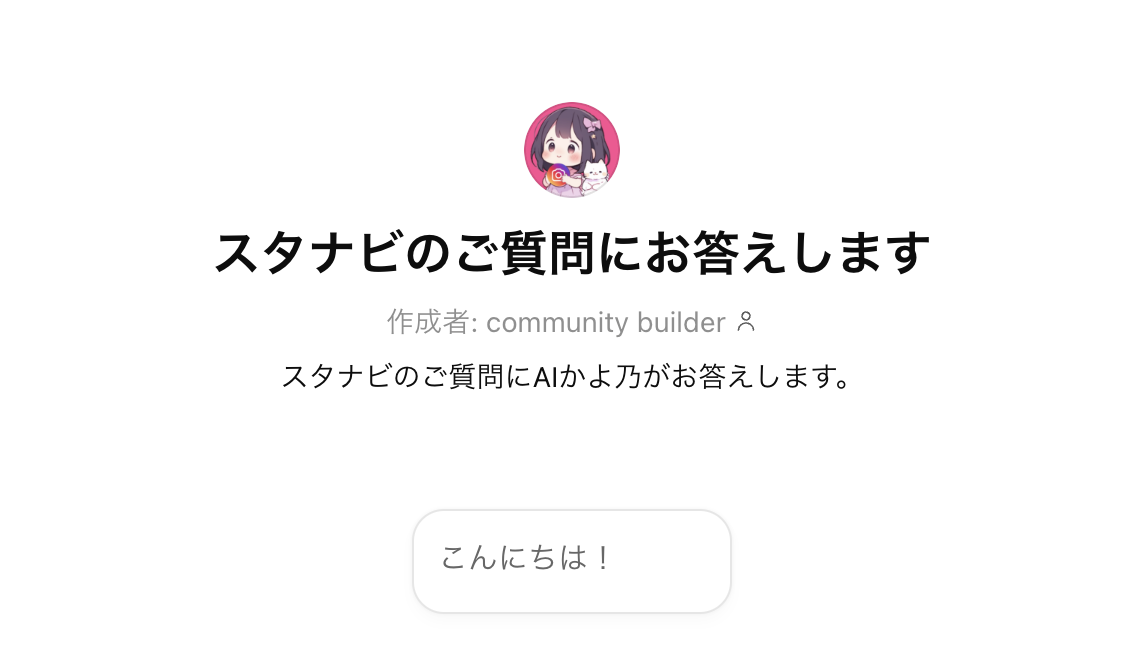The height and width of the screenshot is (668, 1132).
Task: Click the person icon beside community builder
Action: tap(746, 322)
